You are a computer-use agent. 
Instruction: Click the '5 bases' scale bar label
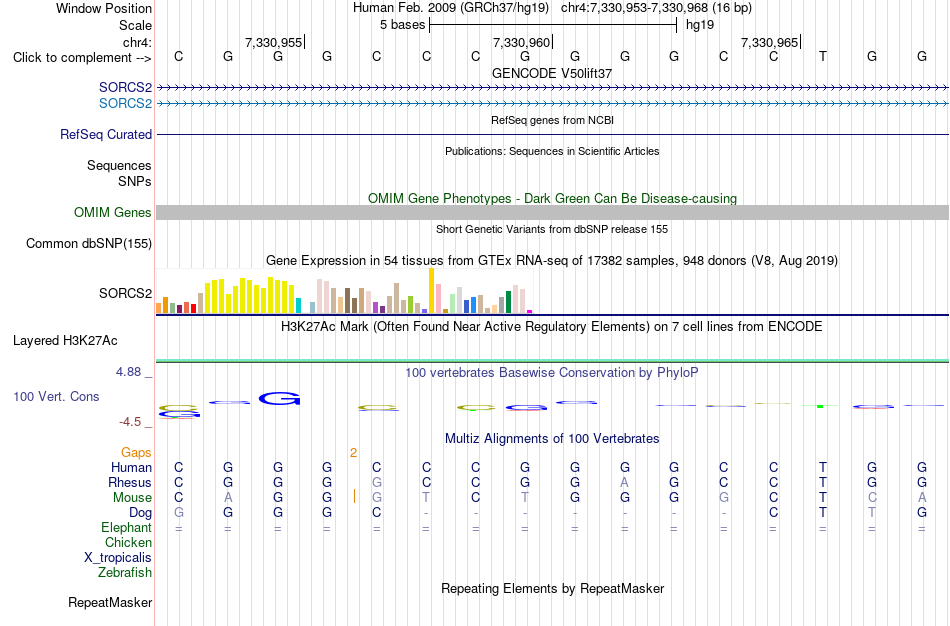pyautogui.click(x=402, y=25)
